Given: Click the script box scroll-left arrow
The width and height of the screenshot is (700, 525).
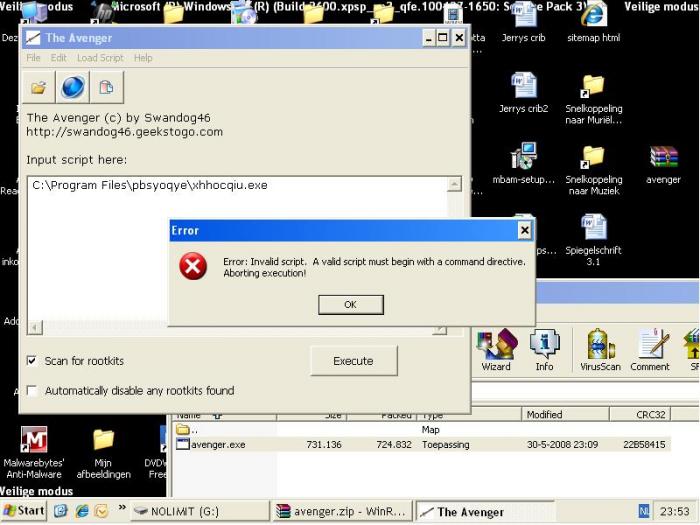Looking at the screenshot, I should pyautogui.click(x=35, y=328).
